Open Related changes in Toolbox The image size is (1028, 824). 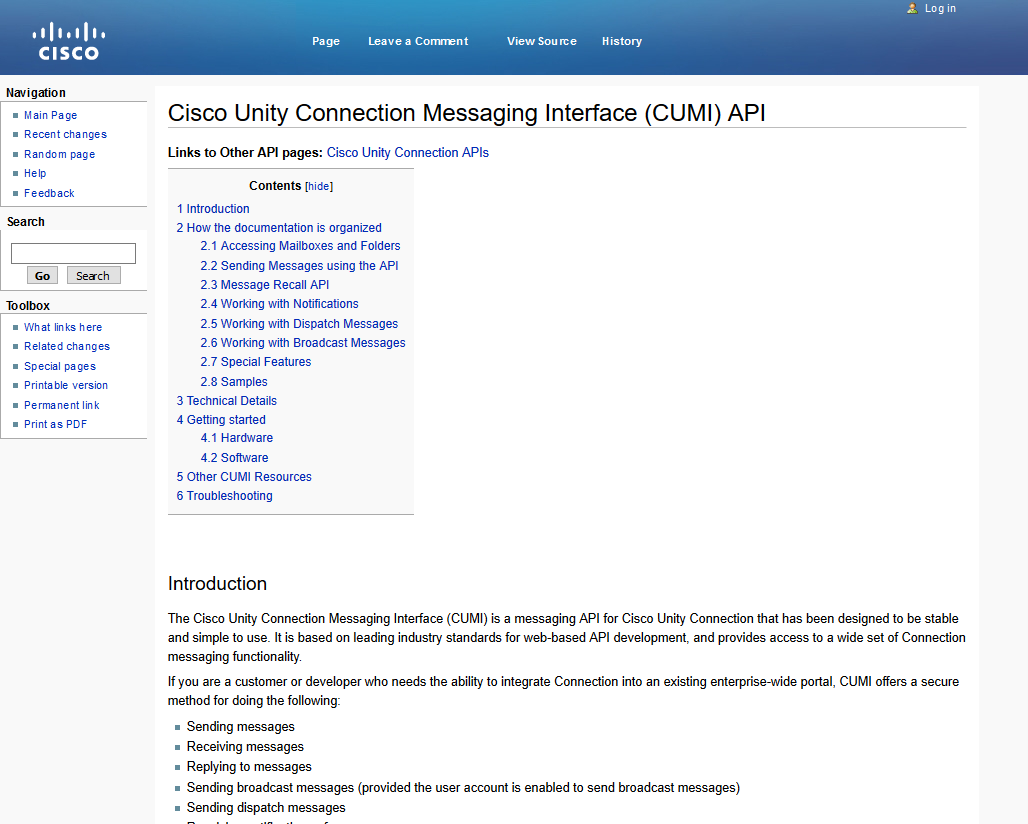coord(67,346)
